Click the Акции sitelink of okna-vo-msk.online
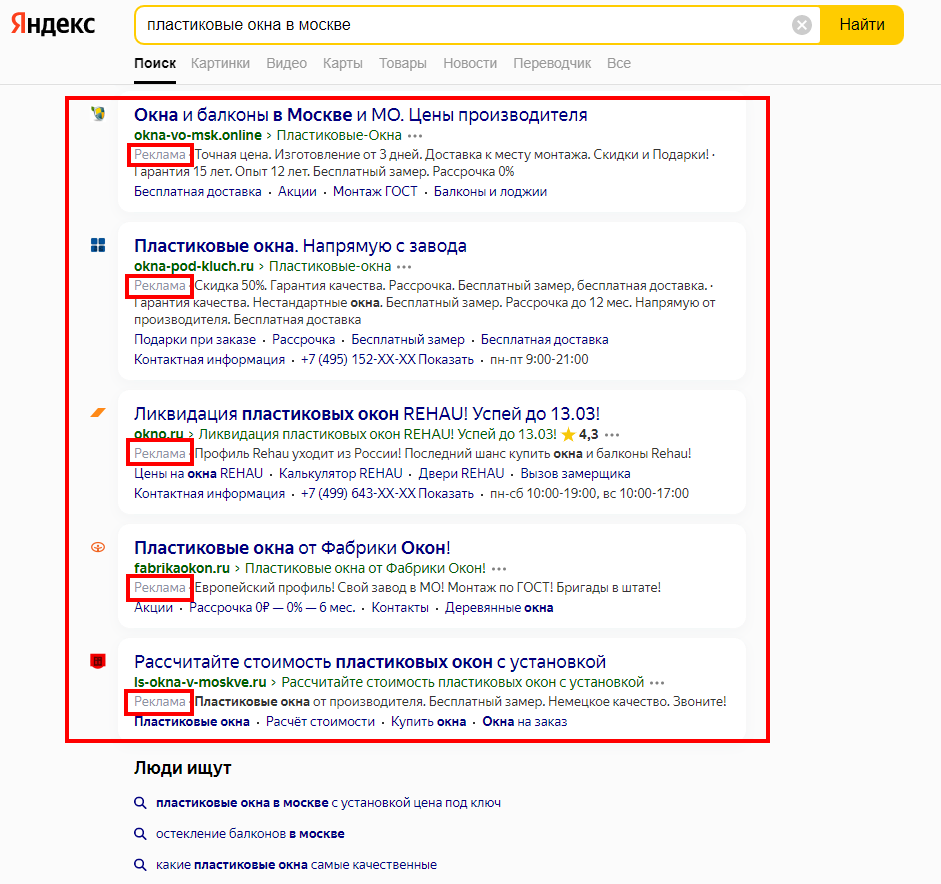941x884 pixels. [297, 191]
